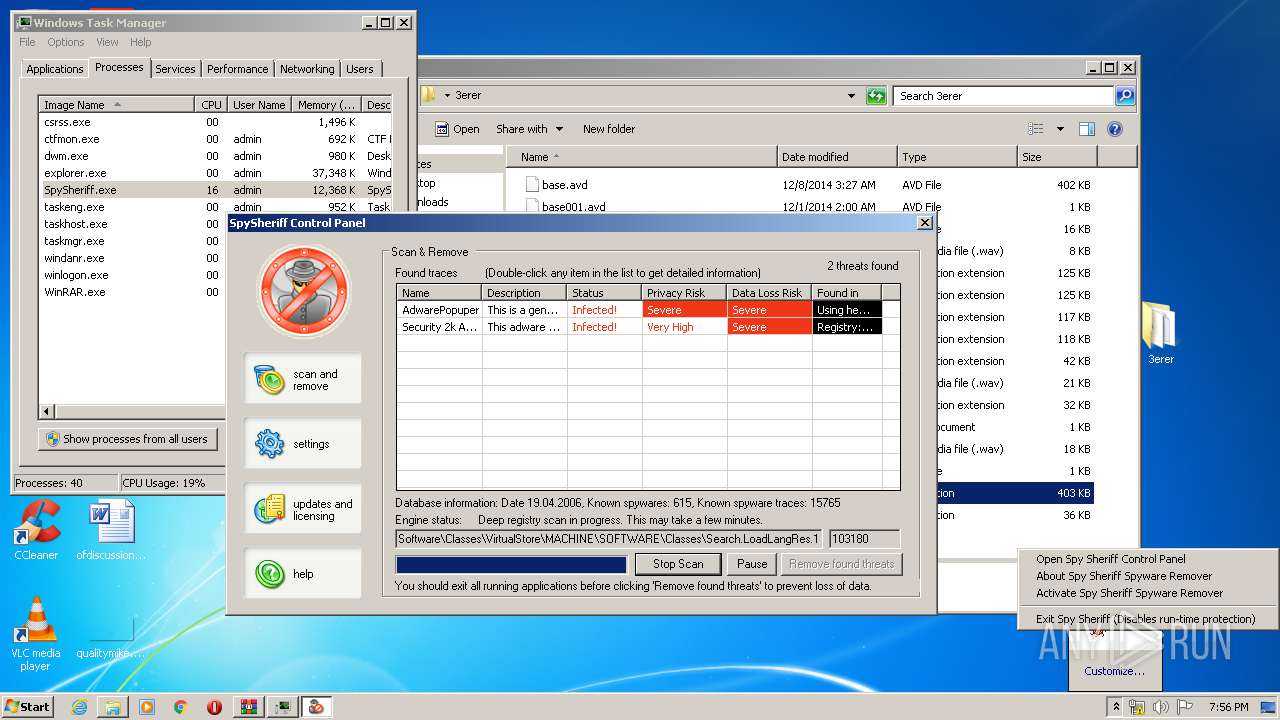Open SpySheriff help
Viewport: 1280px width, 720px height.
click(x=302, y=573)
